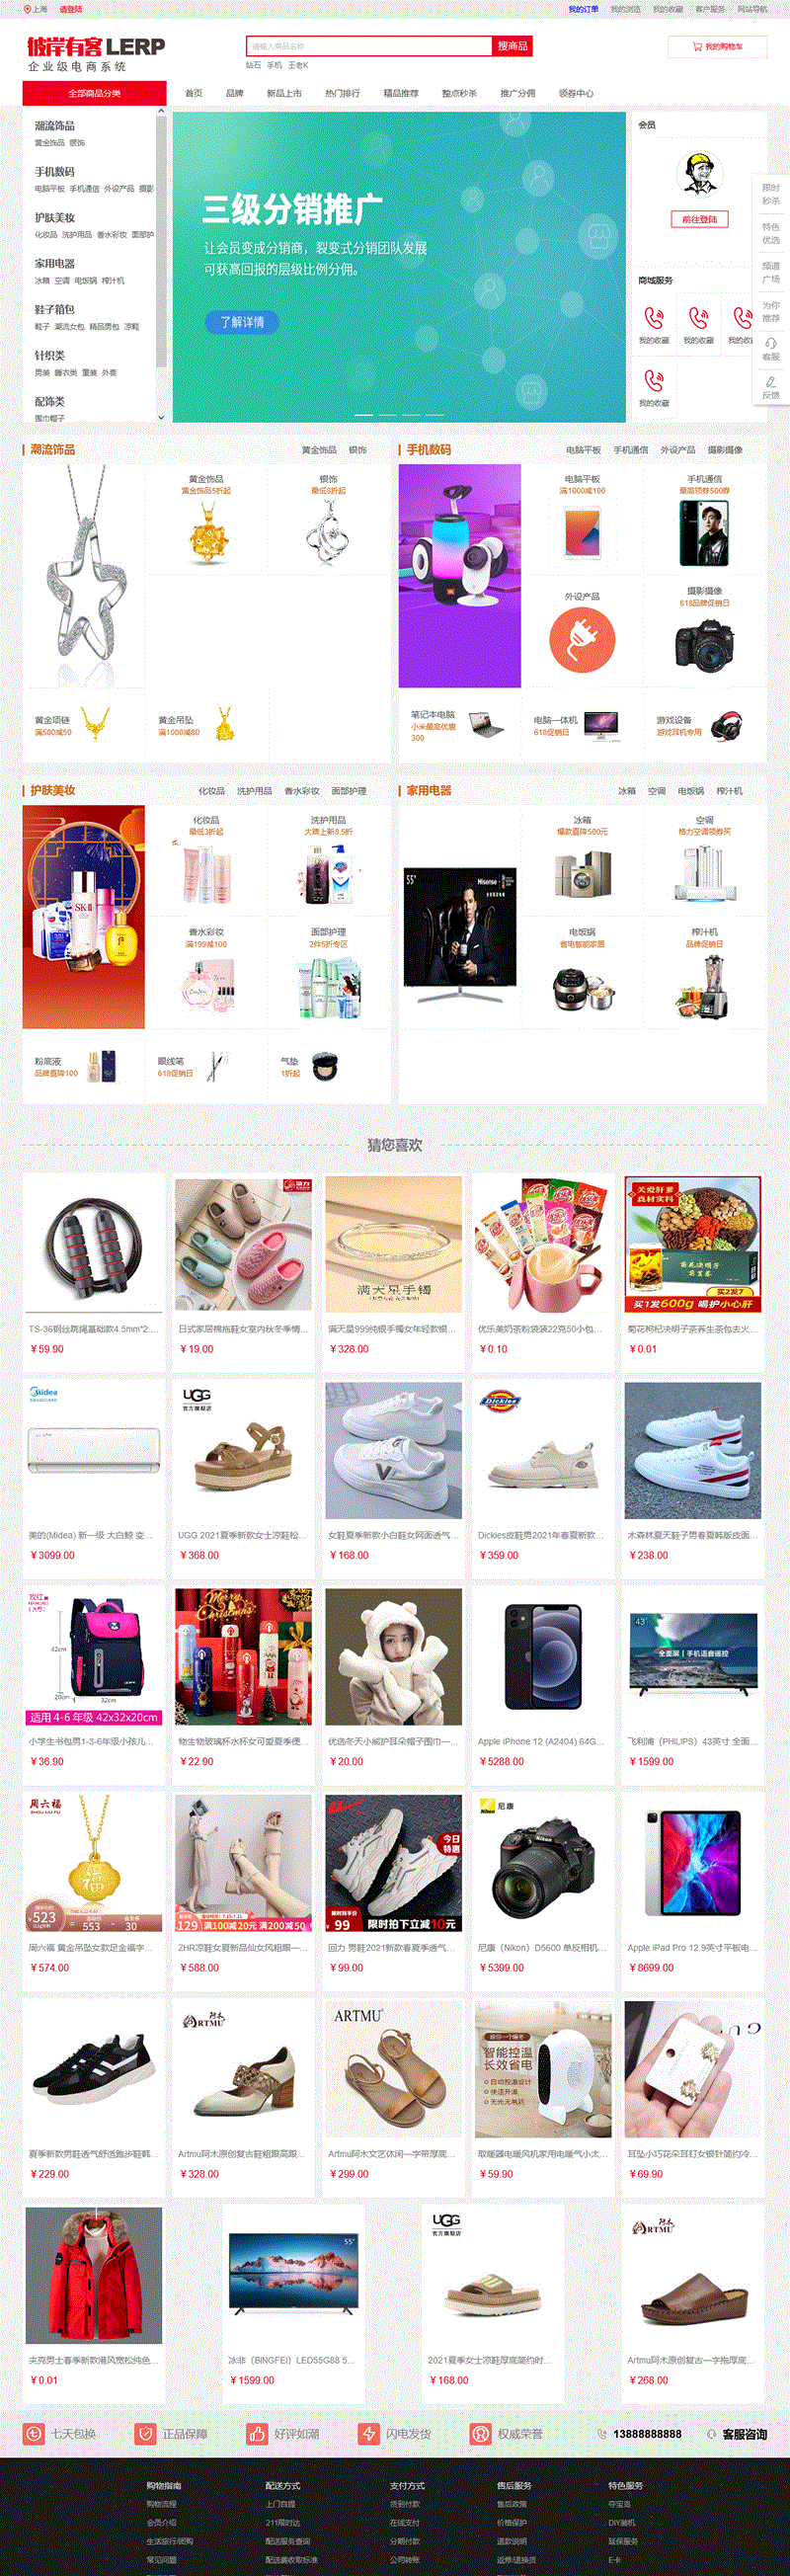The width and height of the screenshot is (790, 2576).
Task: Open the 热门排行 navigation tab
Action: point(342,93)
